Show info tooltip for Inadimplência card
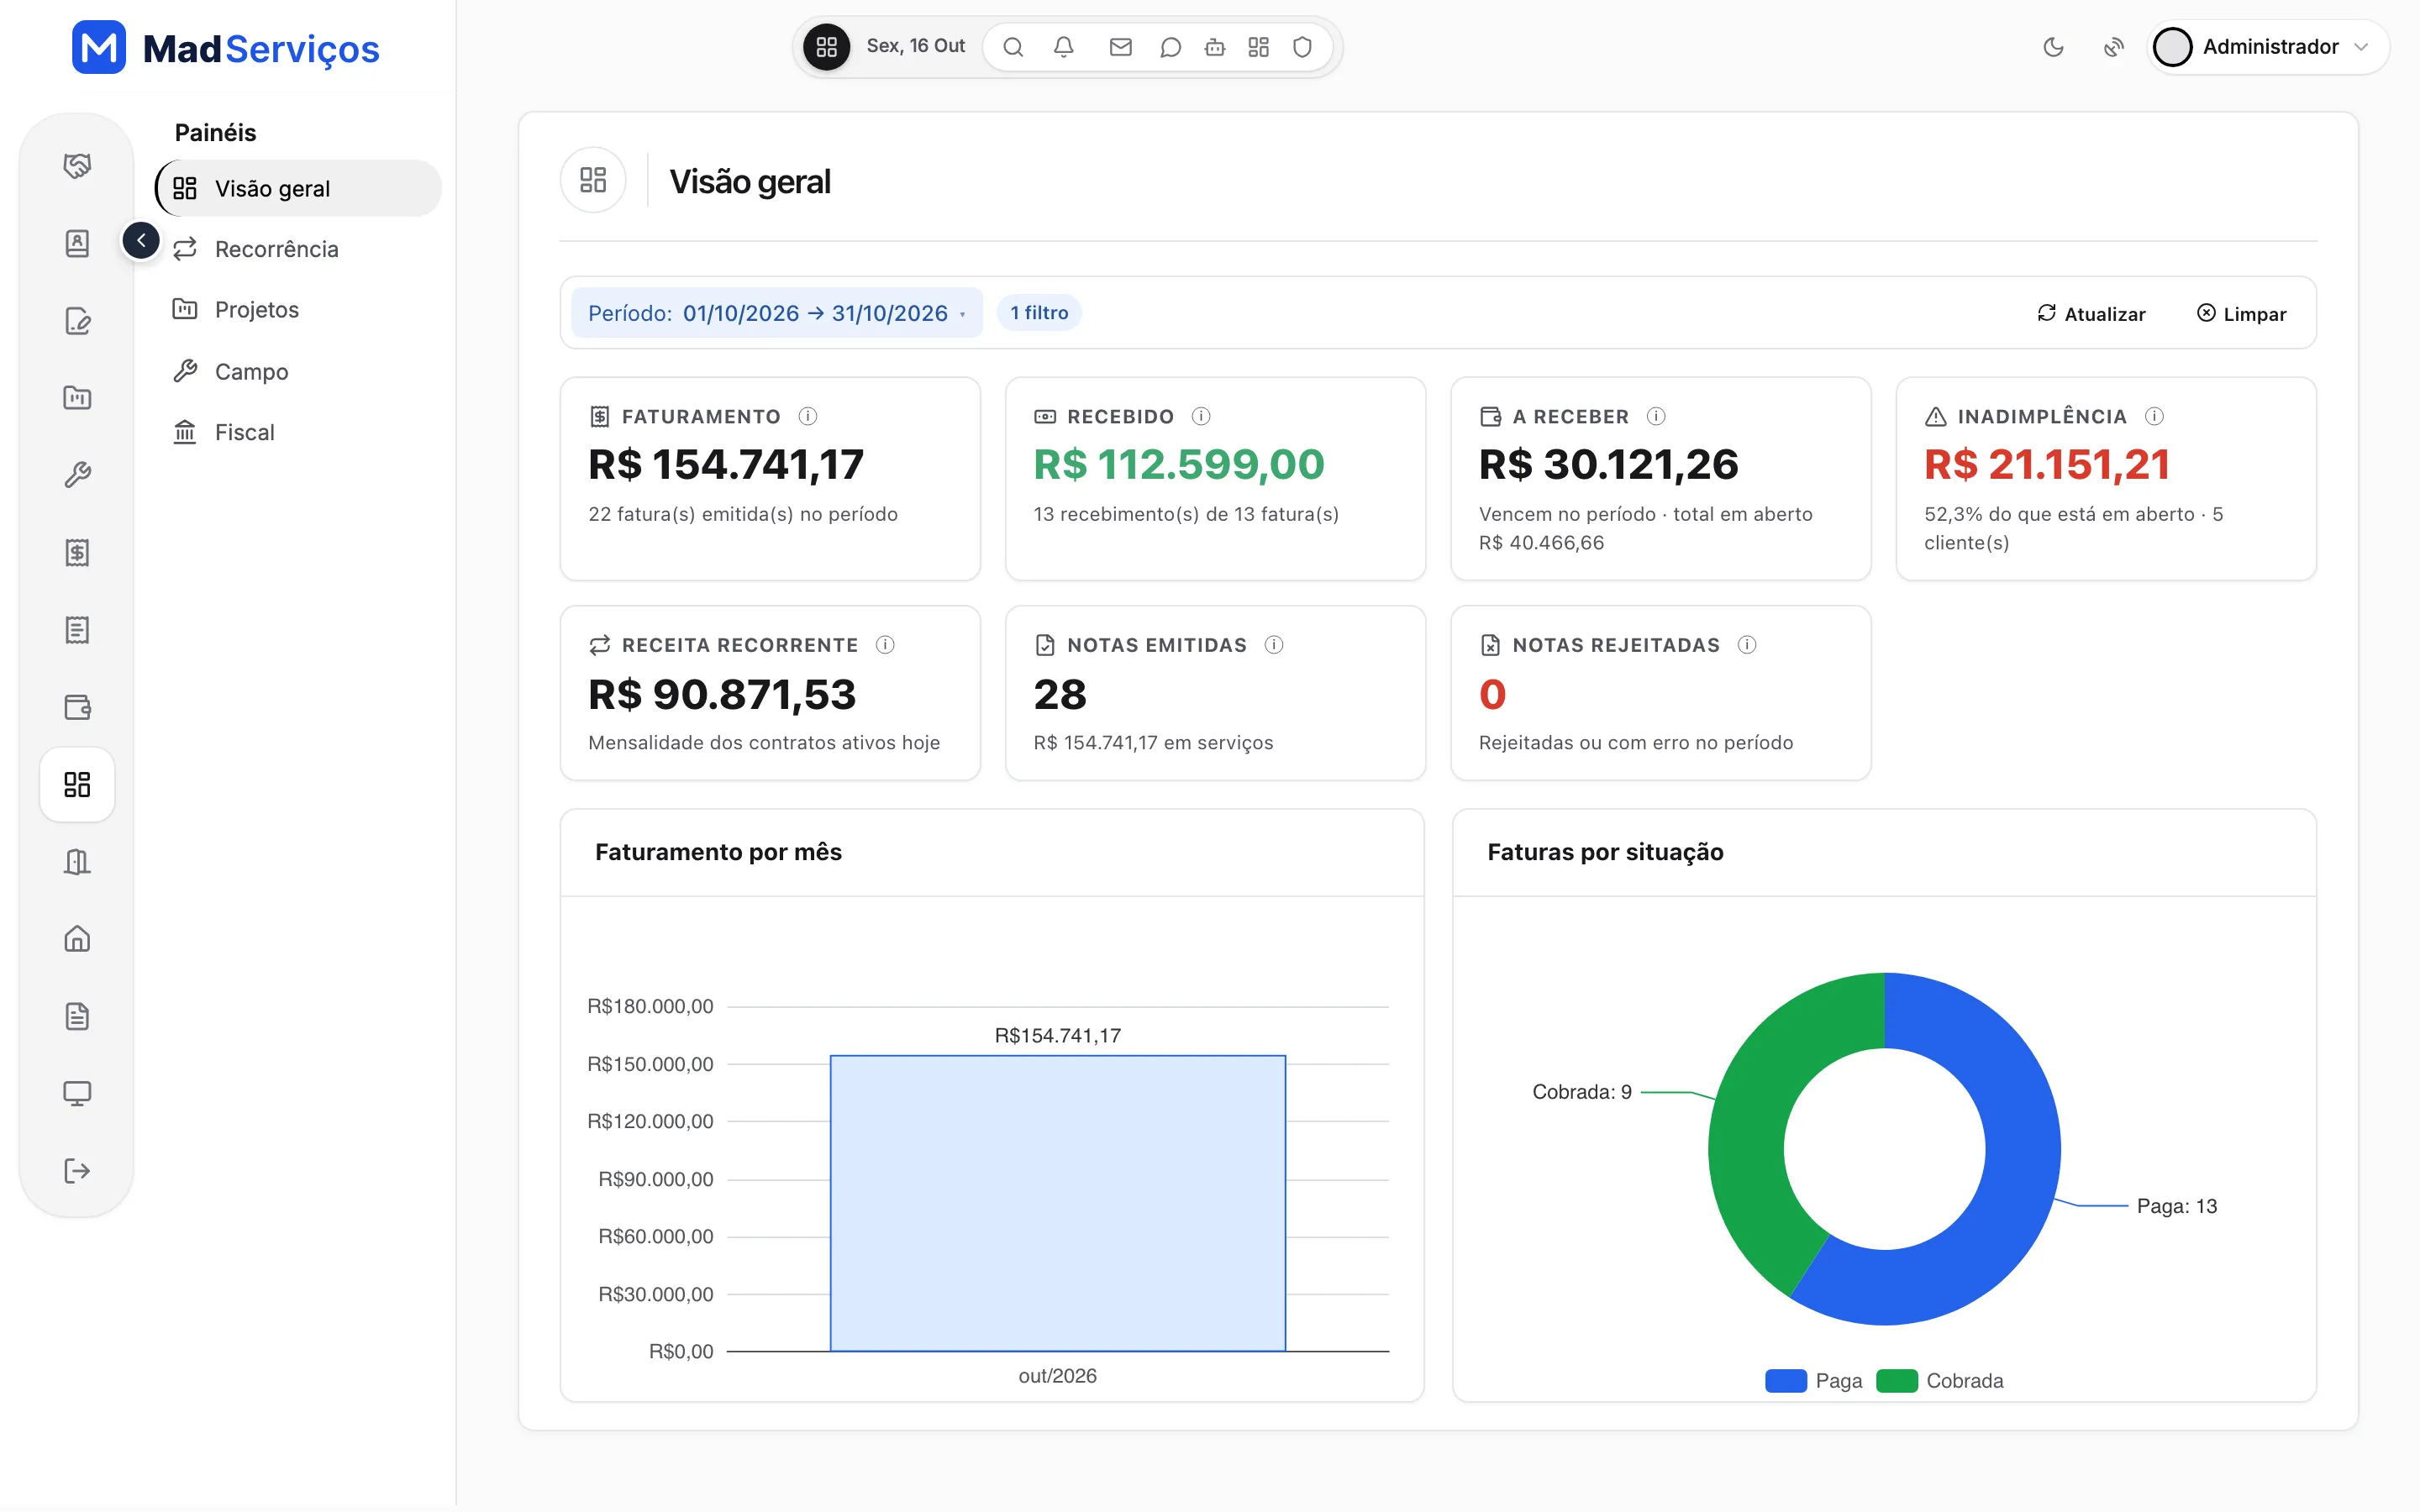This screenshot has width=2420, height=1512. pos(2155,416)
